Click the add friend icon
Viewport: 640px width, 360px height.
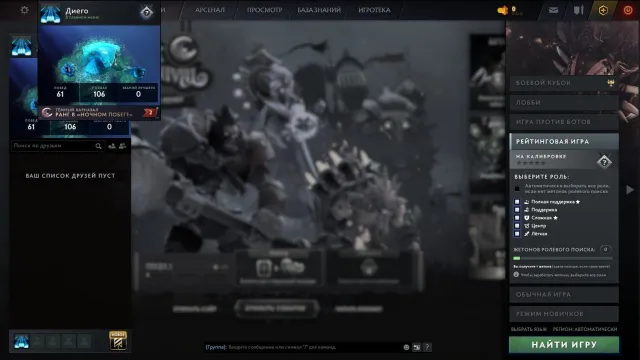click(x=112, y=146)
